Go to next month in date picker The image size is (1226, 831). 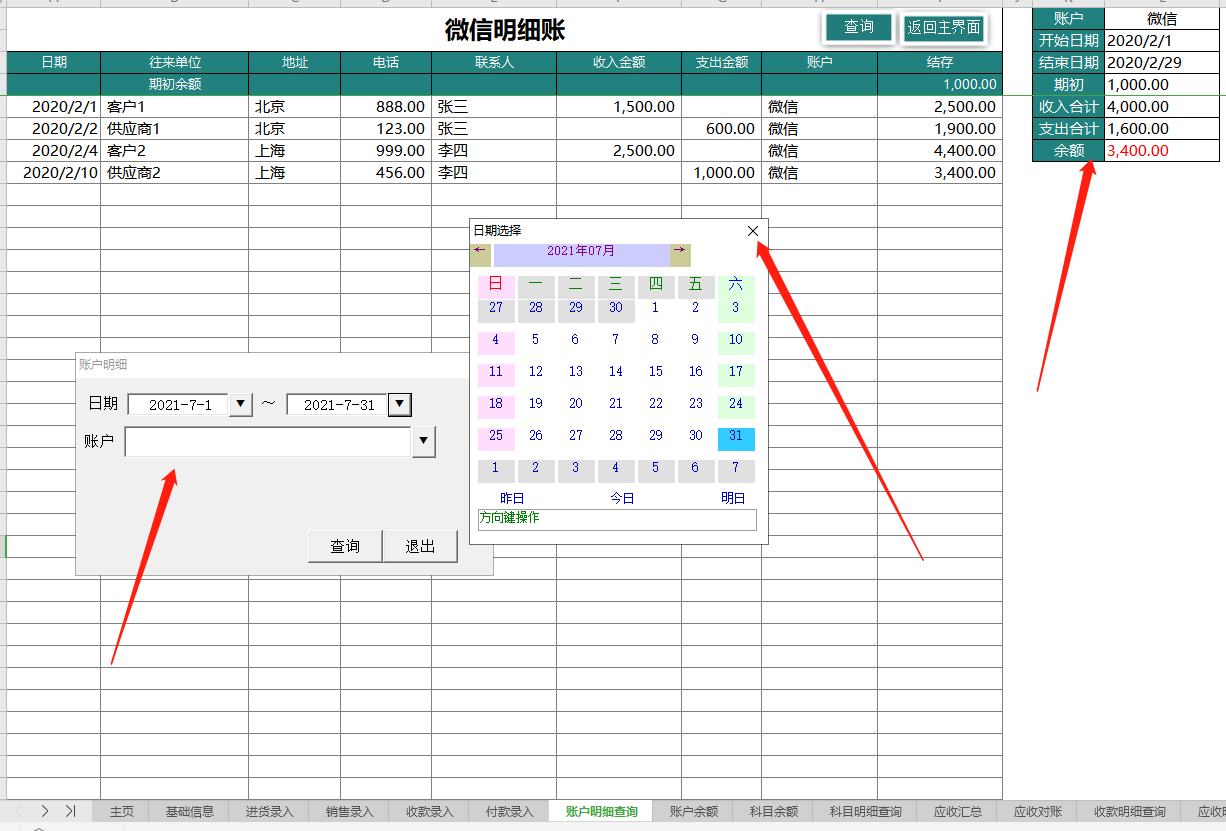tap(680, 255)
